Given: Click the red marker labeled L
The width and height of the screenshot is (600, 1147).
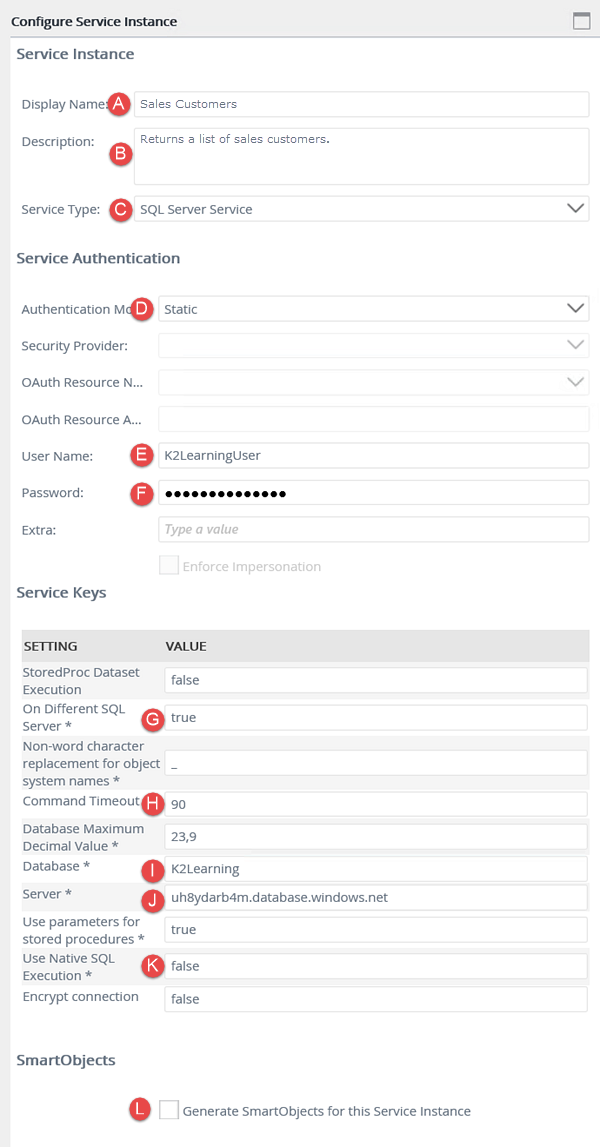Looking at the screenshot, I should coord(139,1110).
